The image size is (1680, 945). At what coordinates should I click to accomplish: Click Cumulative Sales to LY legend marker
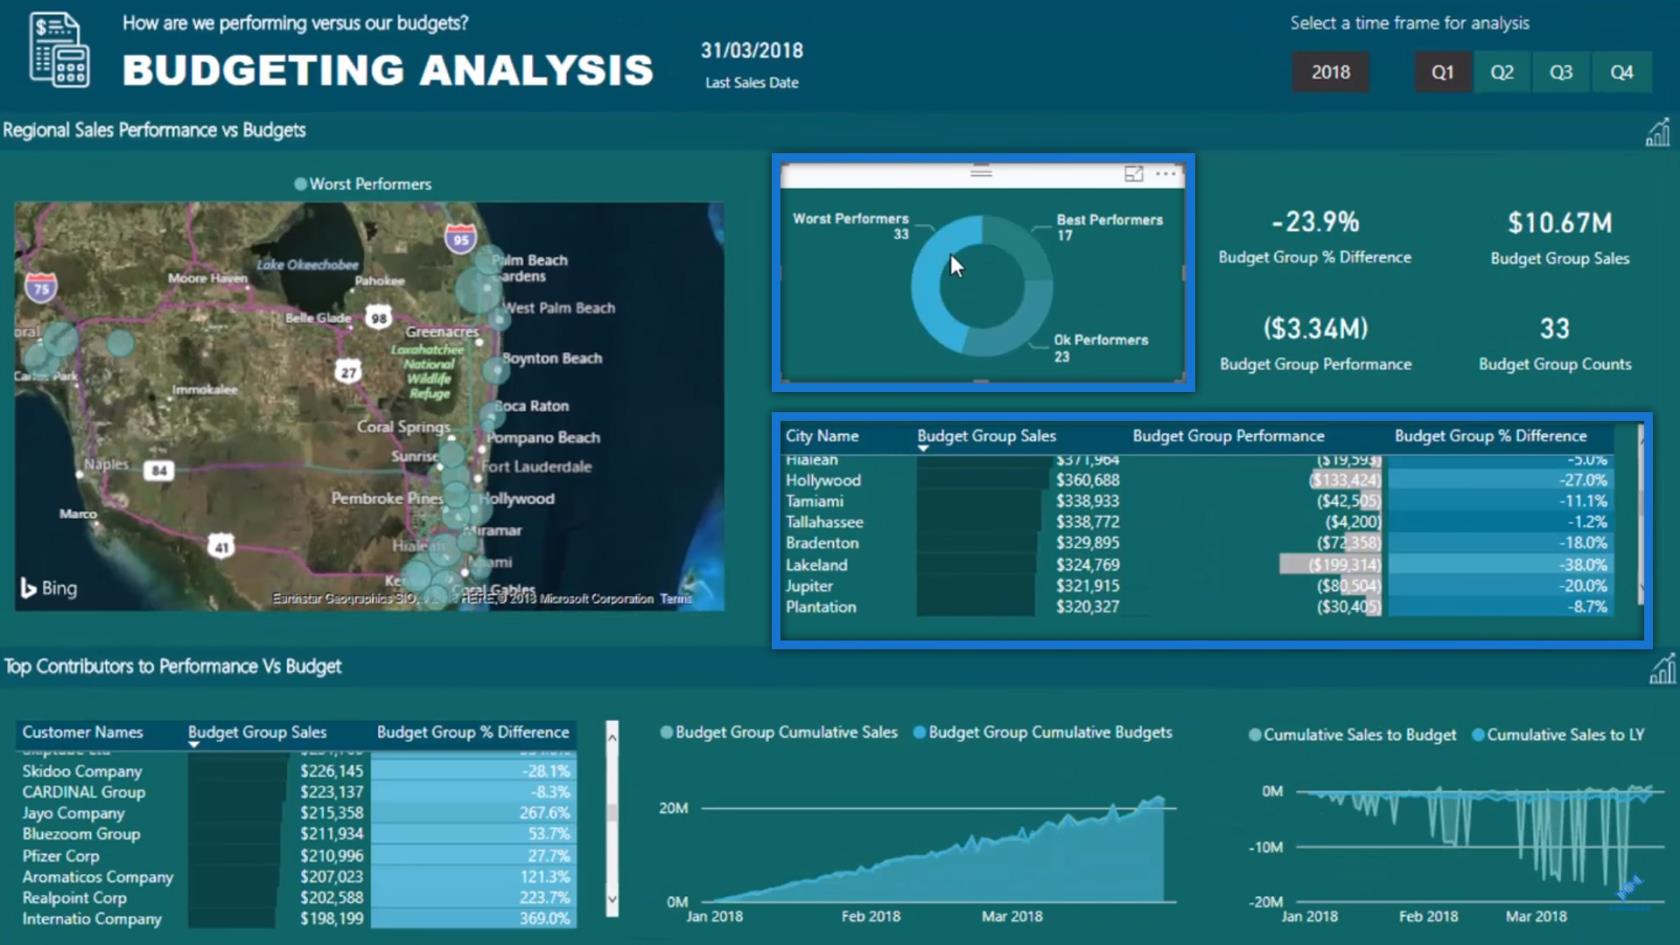click(1478, 735)
